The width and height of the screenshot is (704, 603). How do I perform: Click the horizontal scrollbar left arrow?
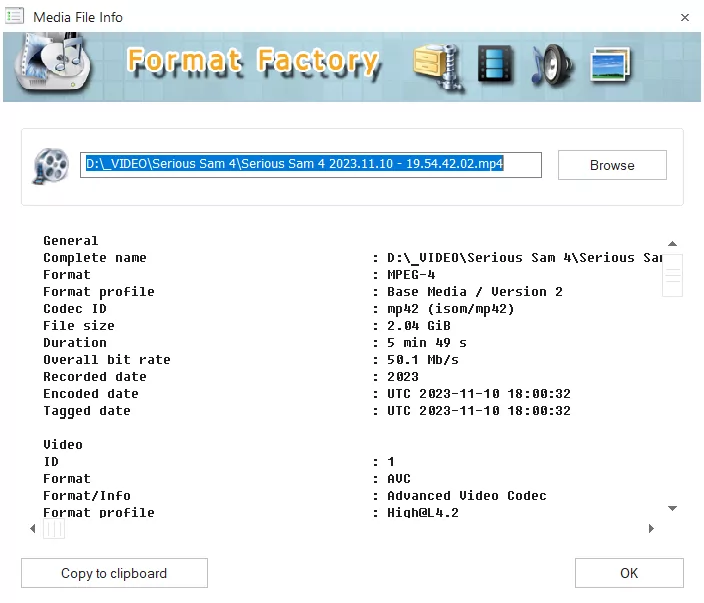[x=33, y=528]
